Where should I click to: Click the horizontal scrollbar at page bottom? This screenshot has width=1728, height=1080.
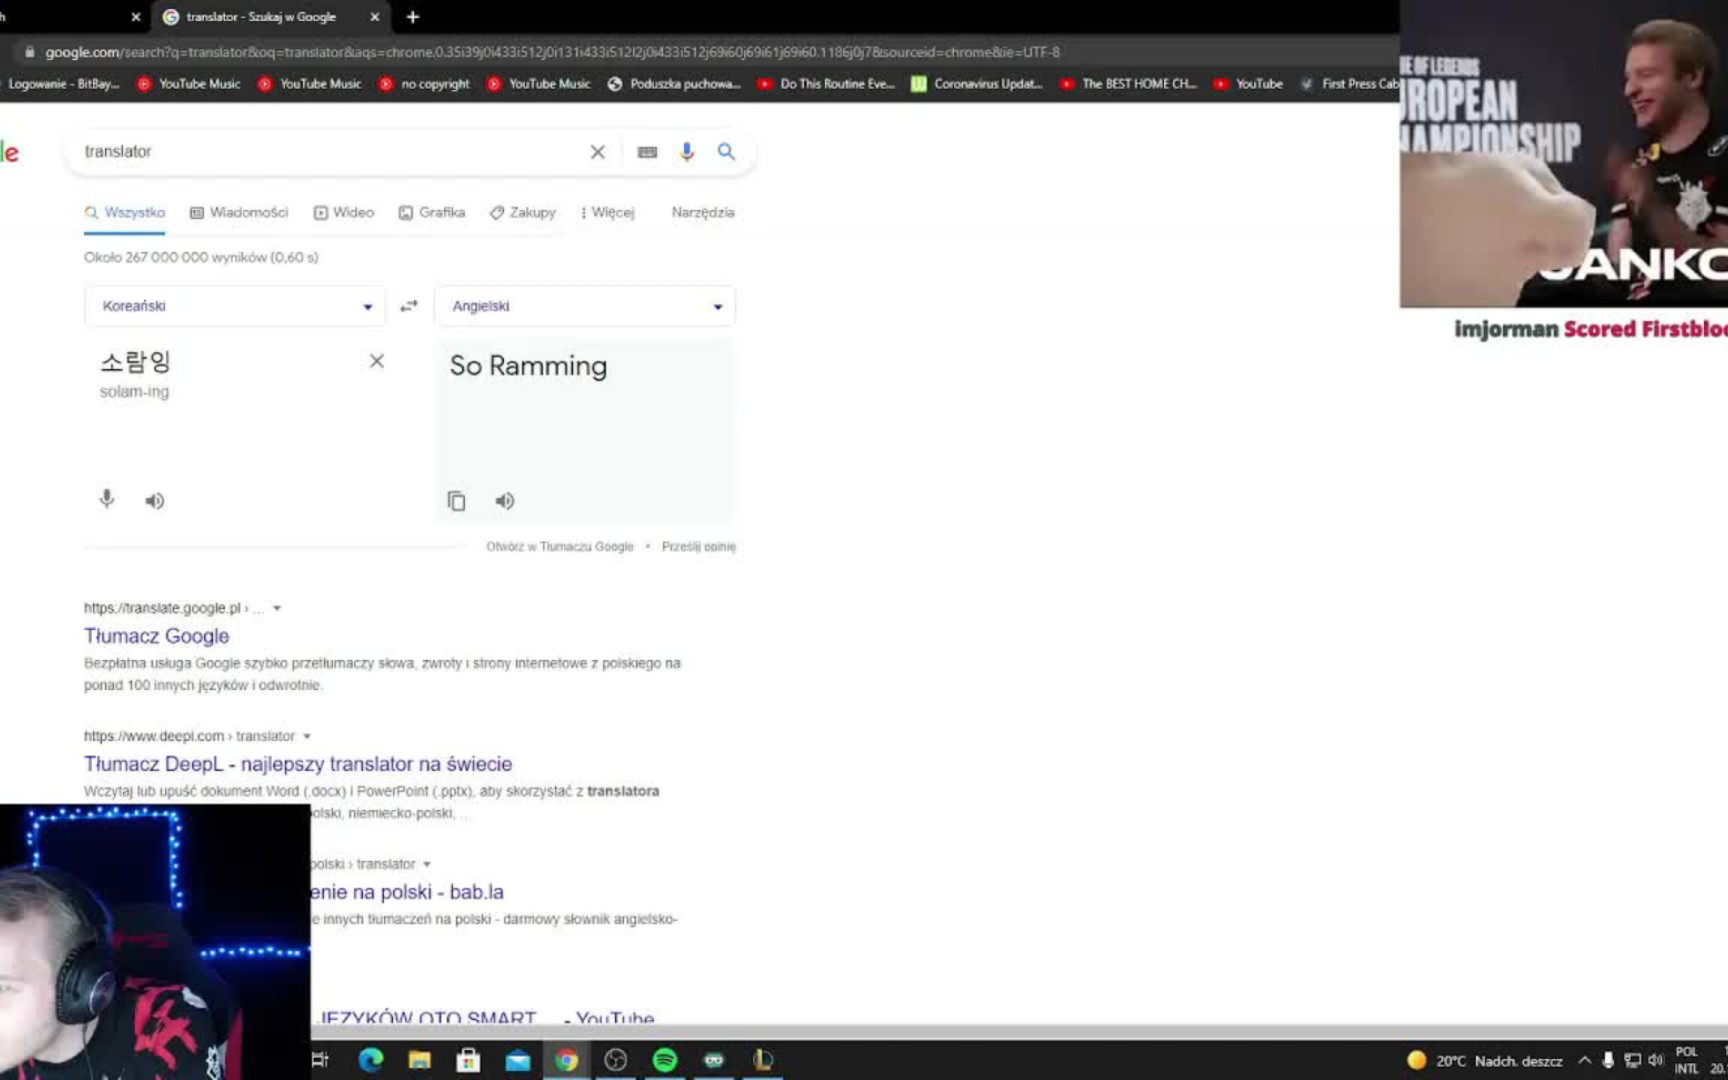coord(864,1032)
